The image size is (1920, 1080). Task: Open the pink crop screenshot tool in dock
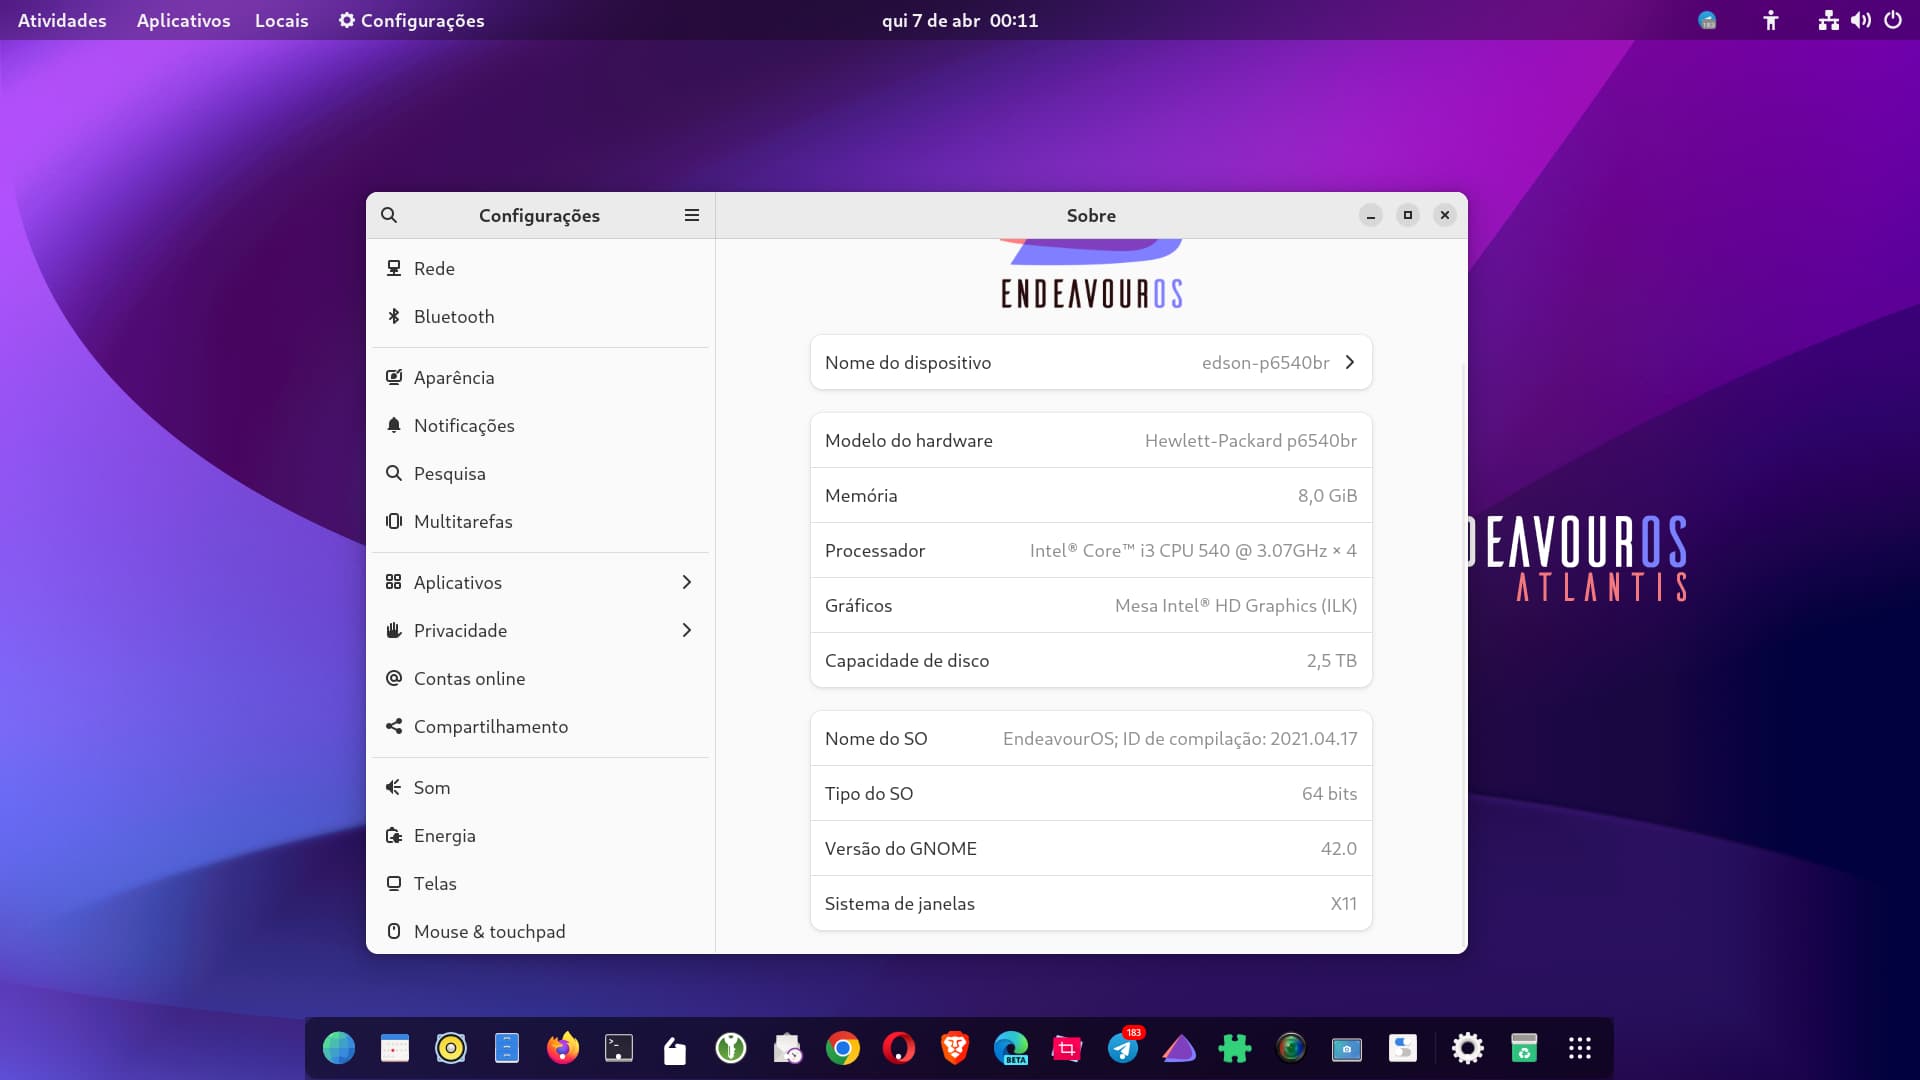point(1067,1048)
